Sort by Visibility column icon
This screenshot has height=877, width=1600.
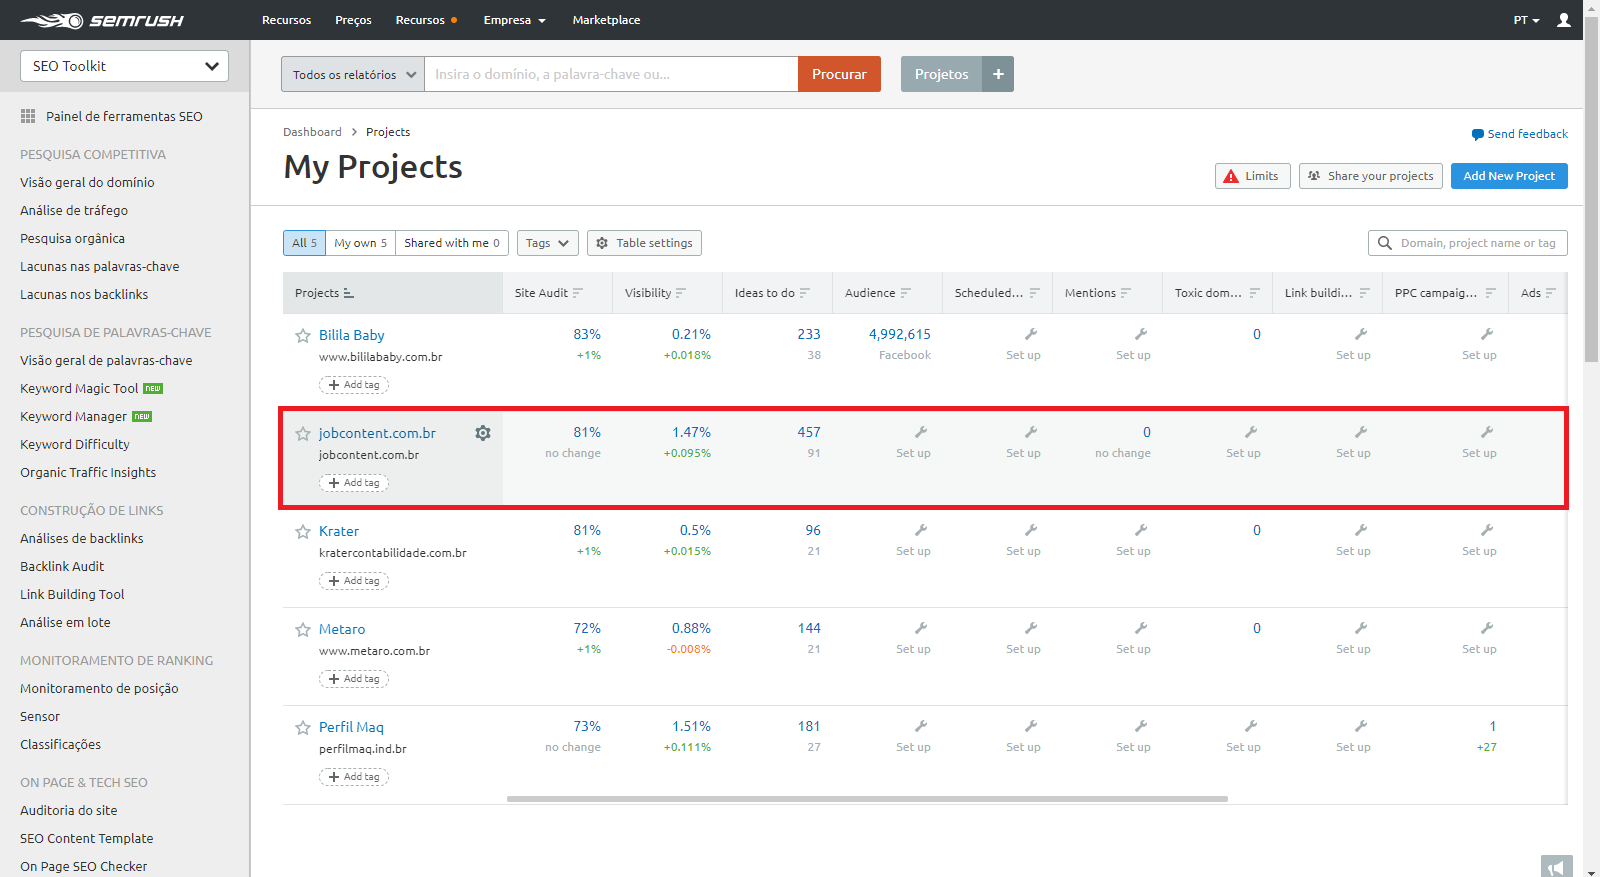[x=681, y=293]
